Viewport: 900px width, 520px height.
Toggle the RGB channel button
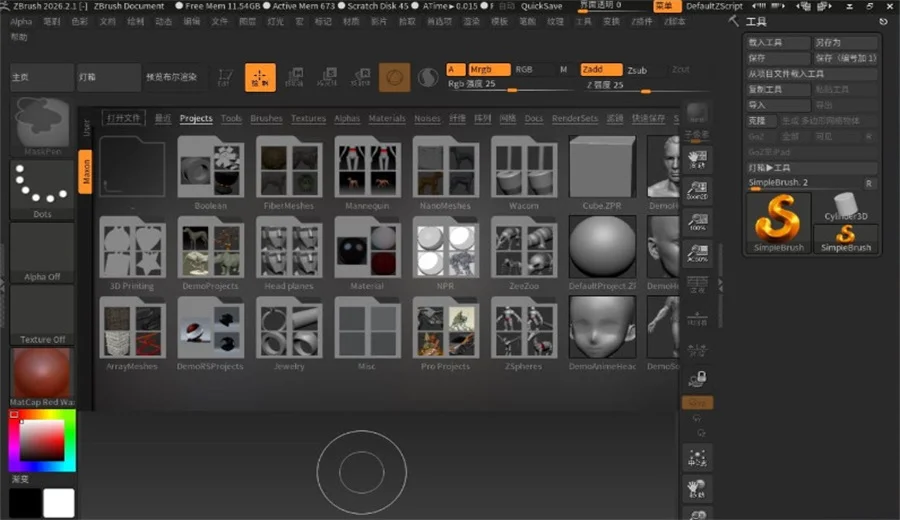click(523, 69)
